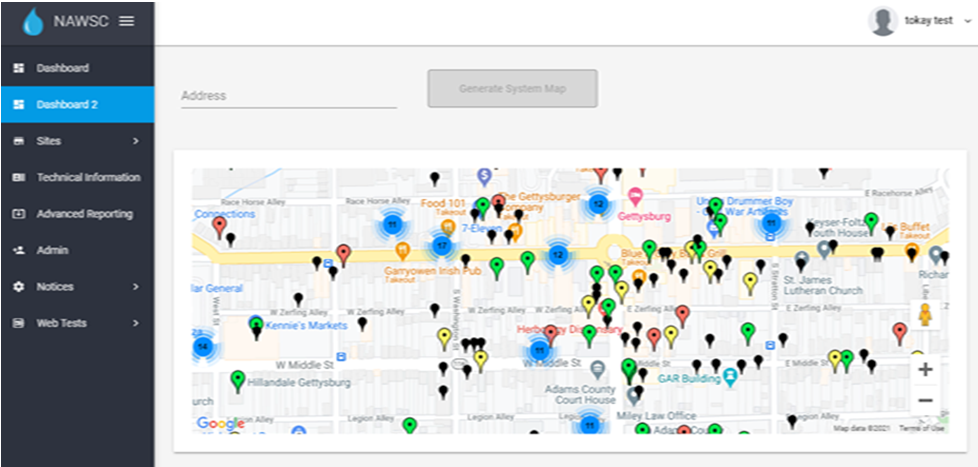
Task: Open the Google logo link on map
Action: [x=220, y=424]
